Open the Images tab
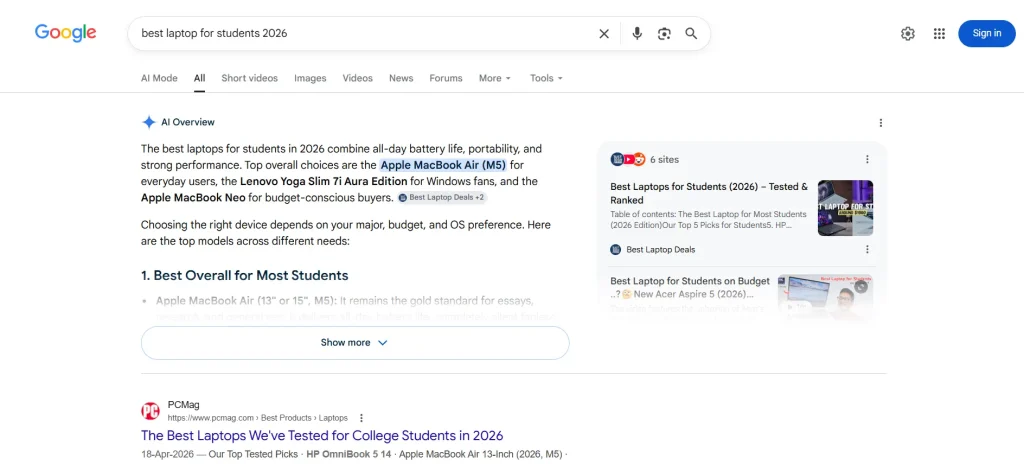 [x=310, y=78]
